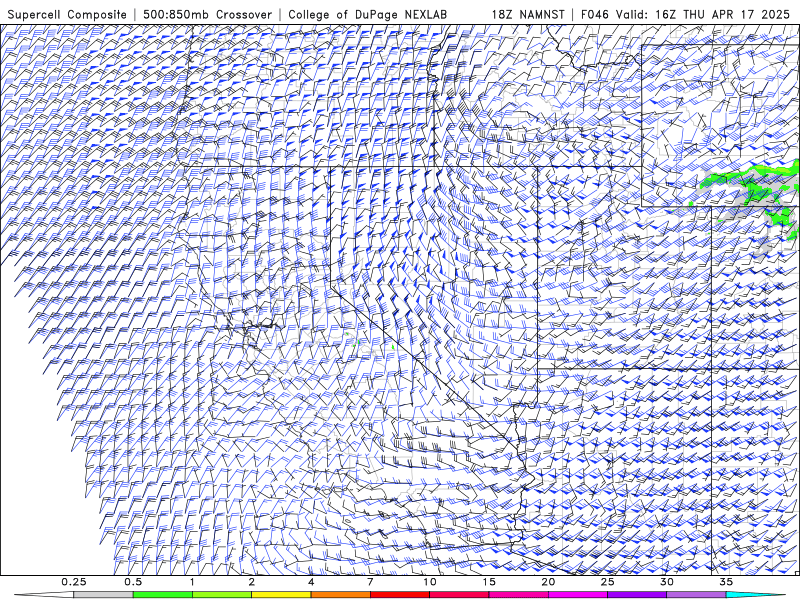Click the 0.25 value on the color scale
This screenshot has height=600, width=800.
(73, 582)
